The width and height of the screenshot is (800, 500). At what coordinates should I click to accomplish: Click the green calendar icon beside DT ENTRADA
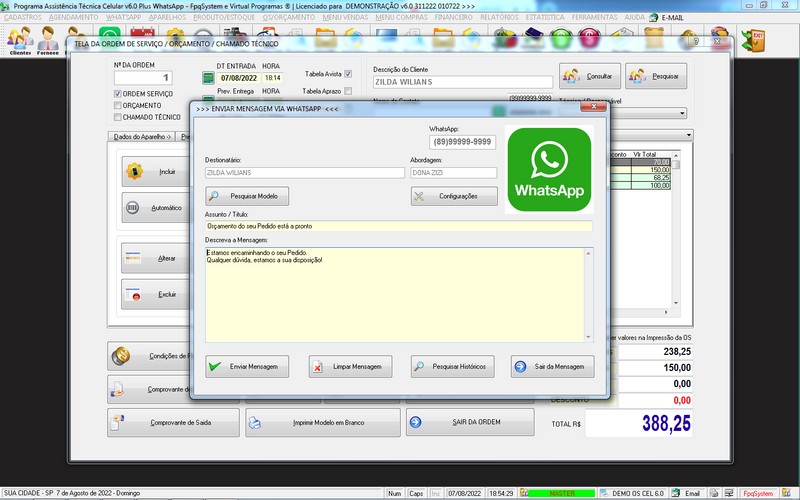coord(208,78)
